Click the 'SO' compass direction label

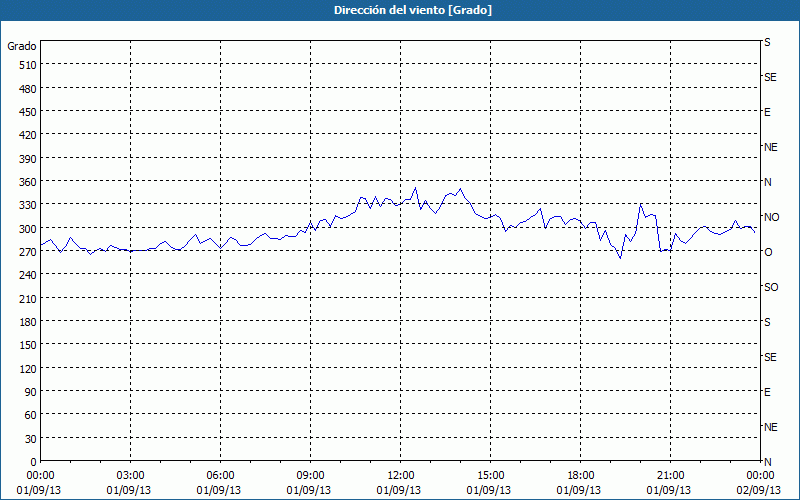pyautogui.click(x=771, y=287)
